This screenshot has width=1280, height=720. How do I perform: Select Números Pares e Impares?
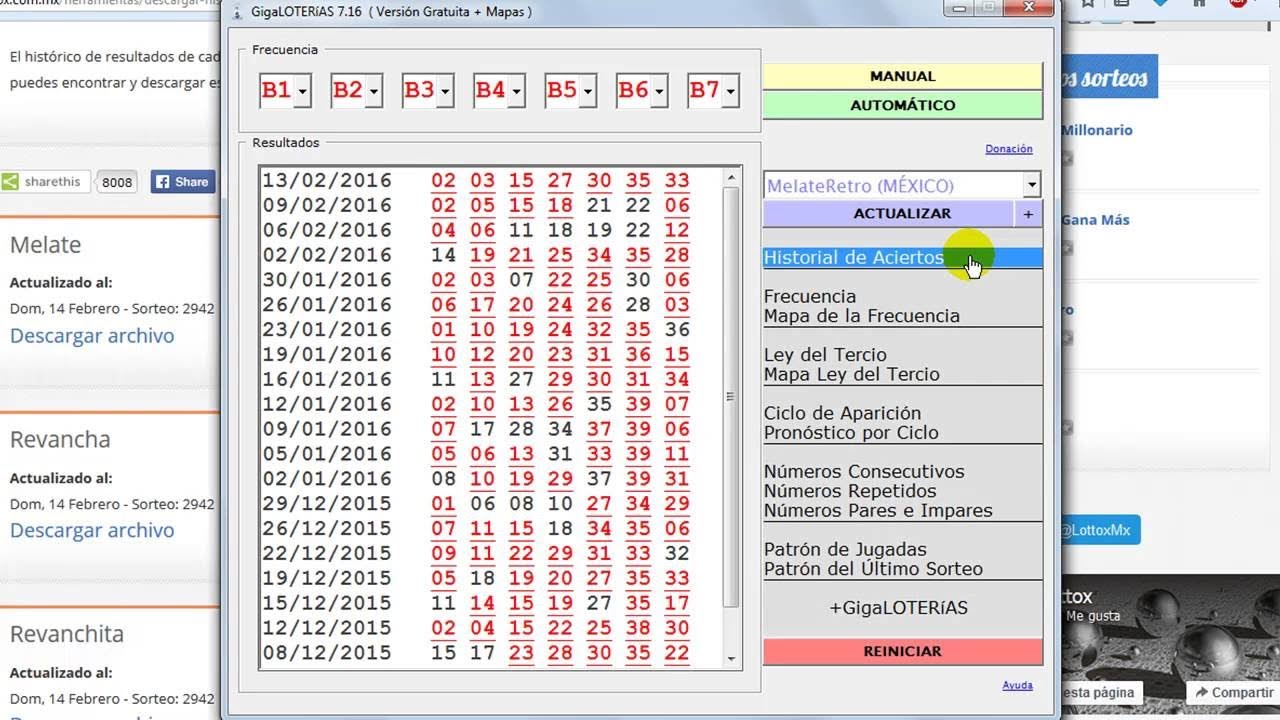point(878,511)
